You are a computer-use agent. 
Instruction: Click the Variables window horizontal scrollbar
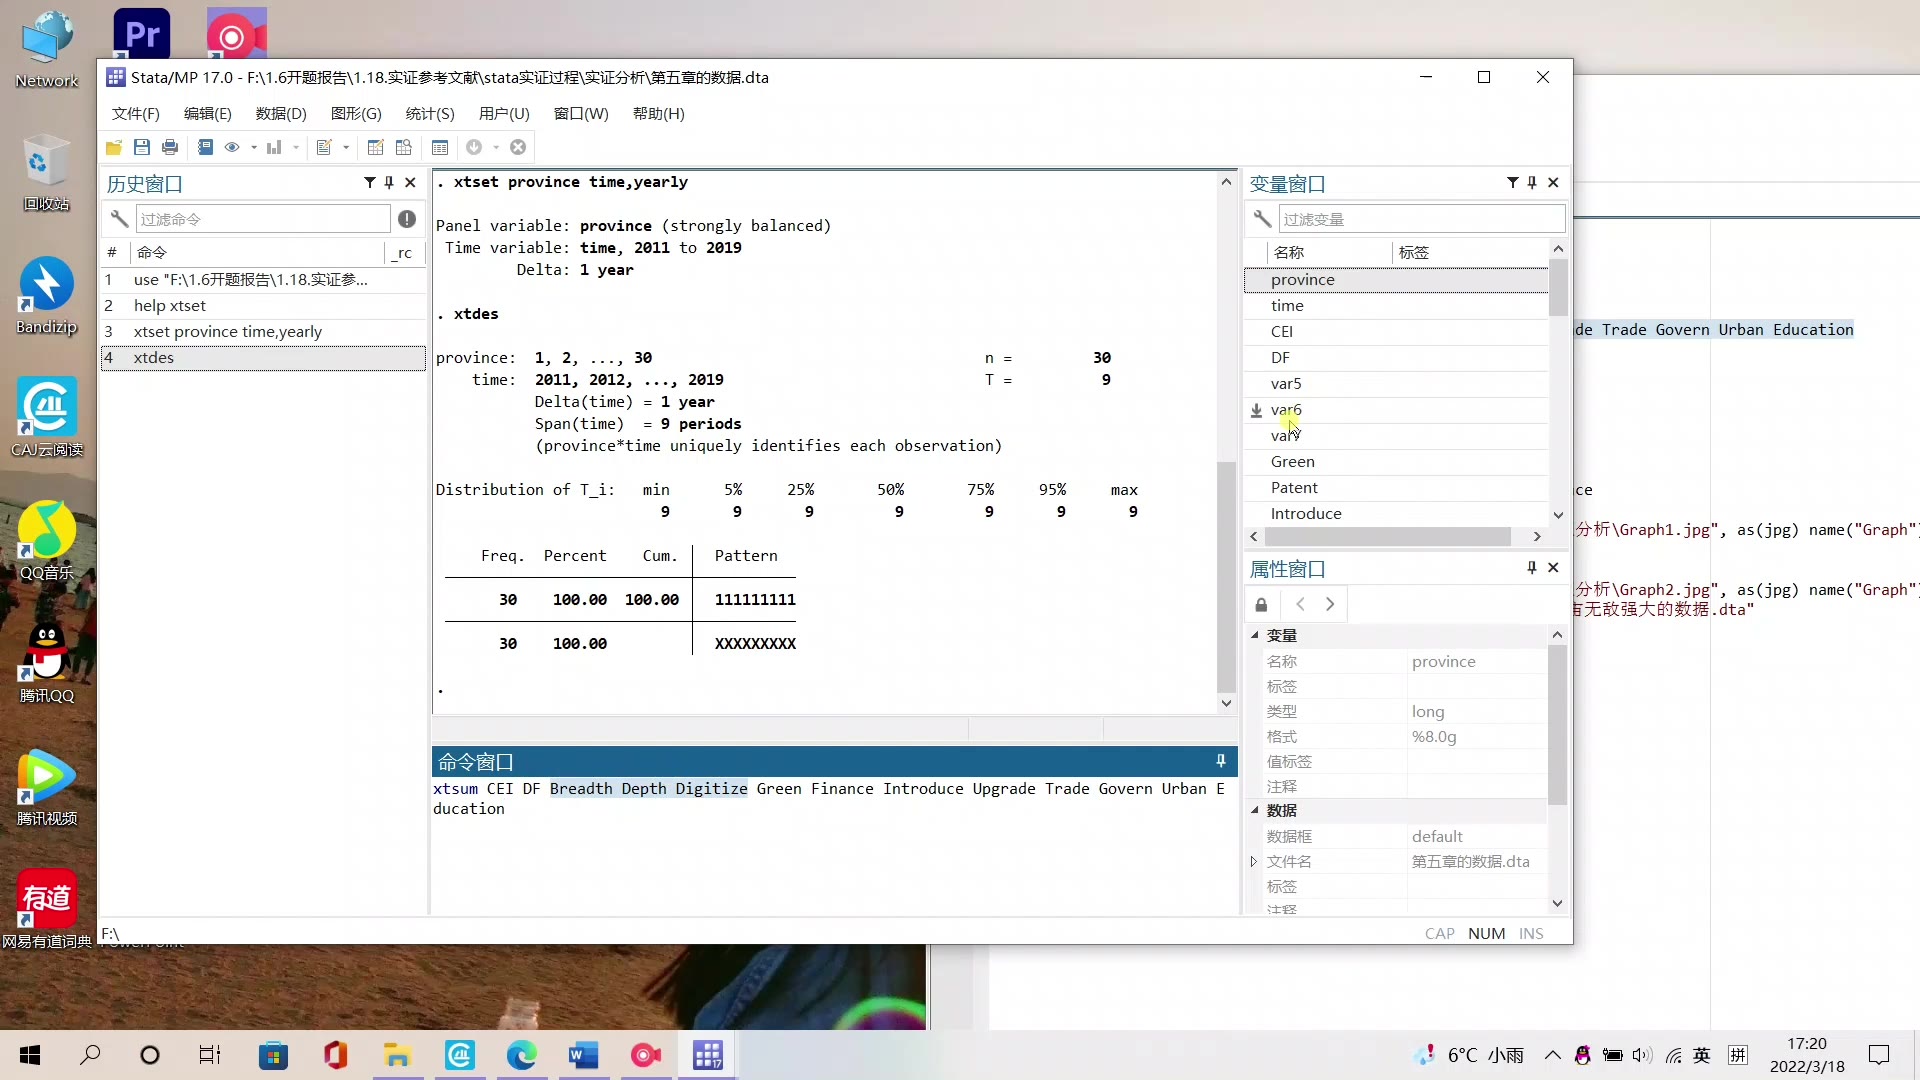1386,537
